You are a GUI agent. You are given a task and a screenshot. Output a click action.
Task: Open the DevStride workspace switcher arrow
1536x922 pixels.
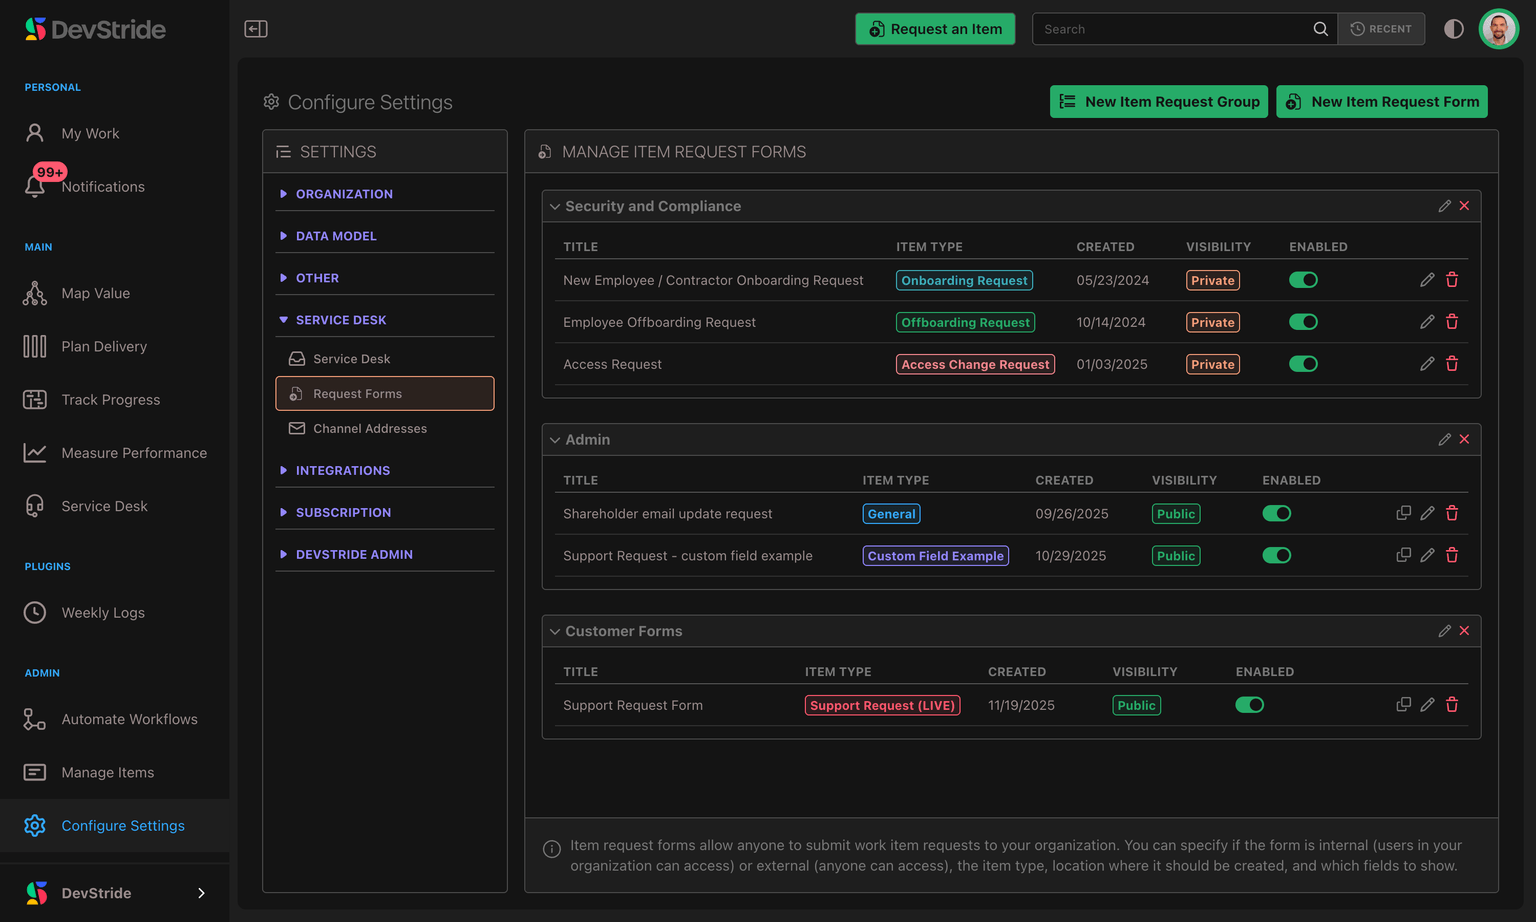pyautogui.click(x=201, y=893)
